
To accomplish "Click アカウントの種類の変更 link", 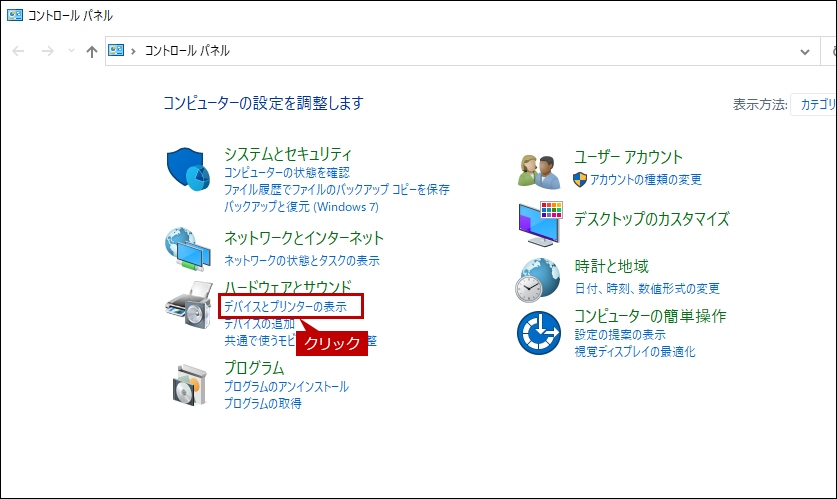I will pos(646,180).
